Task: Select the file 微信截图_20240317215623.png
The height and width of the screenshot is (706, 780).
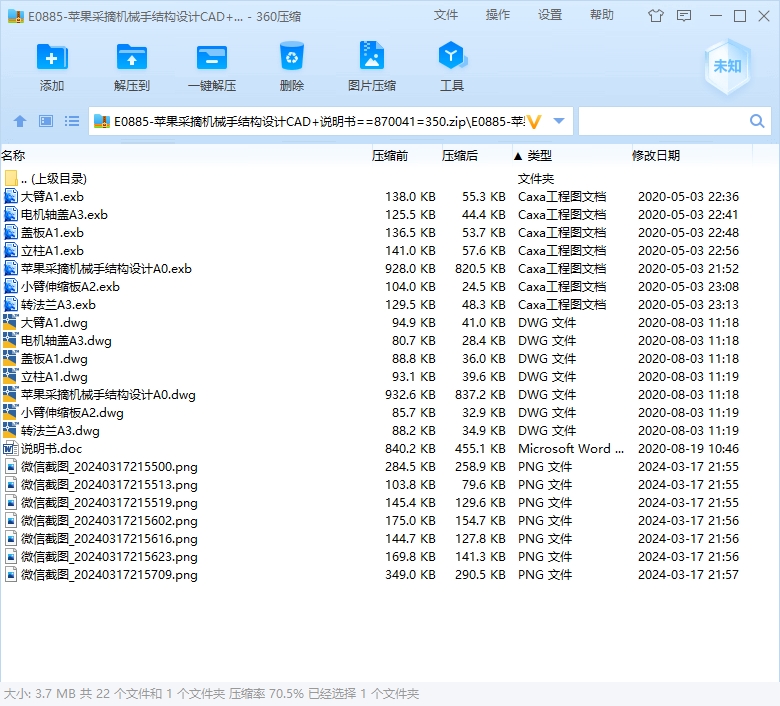Action: (x=109, y=556)
